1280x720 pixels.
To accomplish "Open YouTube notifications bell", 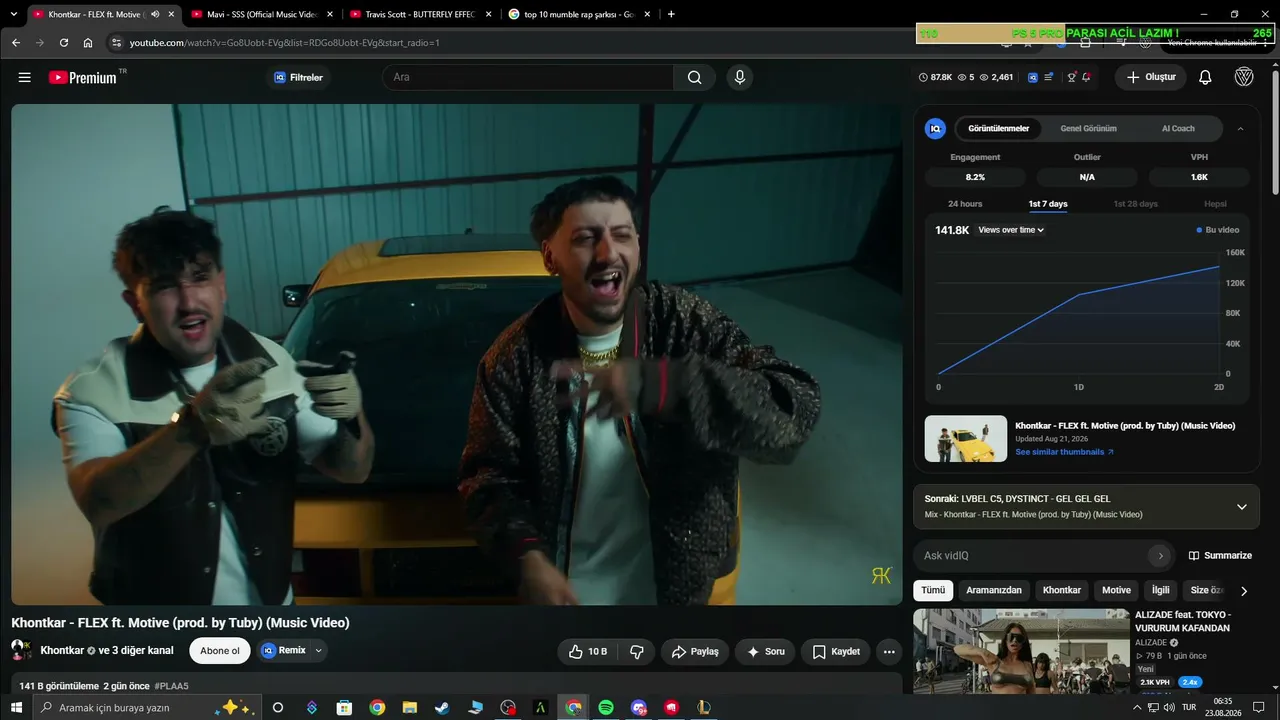I will (1205, 77).
